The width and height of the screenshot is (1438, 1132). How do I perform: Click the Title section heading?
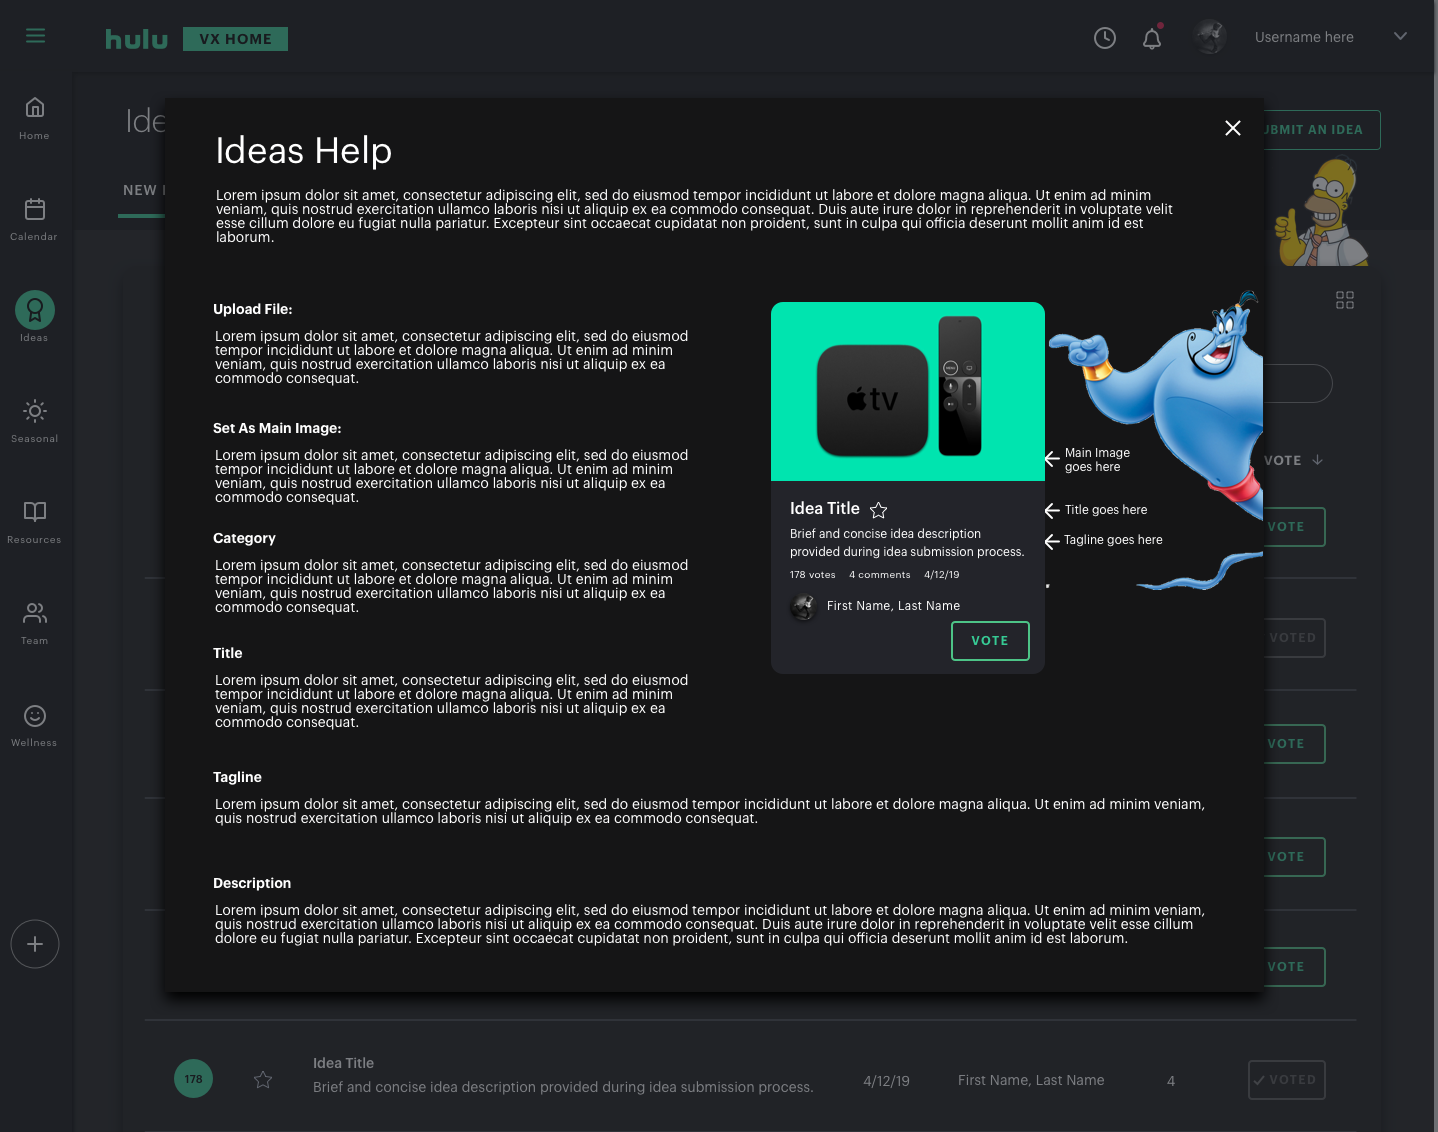(228, 653)
